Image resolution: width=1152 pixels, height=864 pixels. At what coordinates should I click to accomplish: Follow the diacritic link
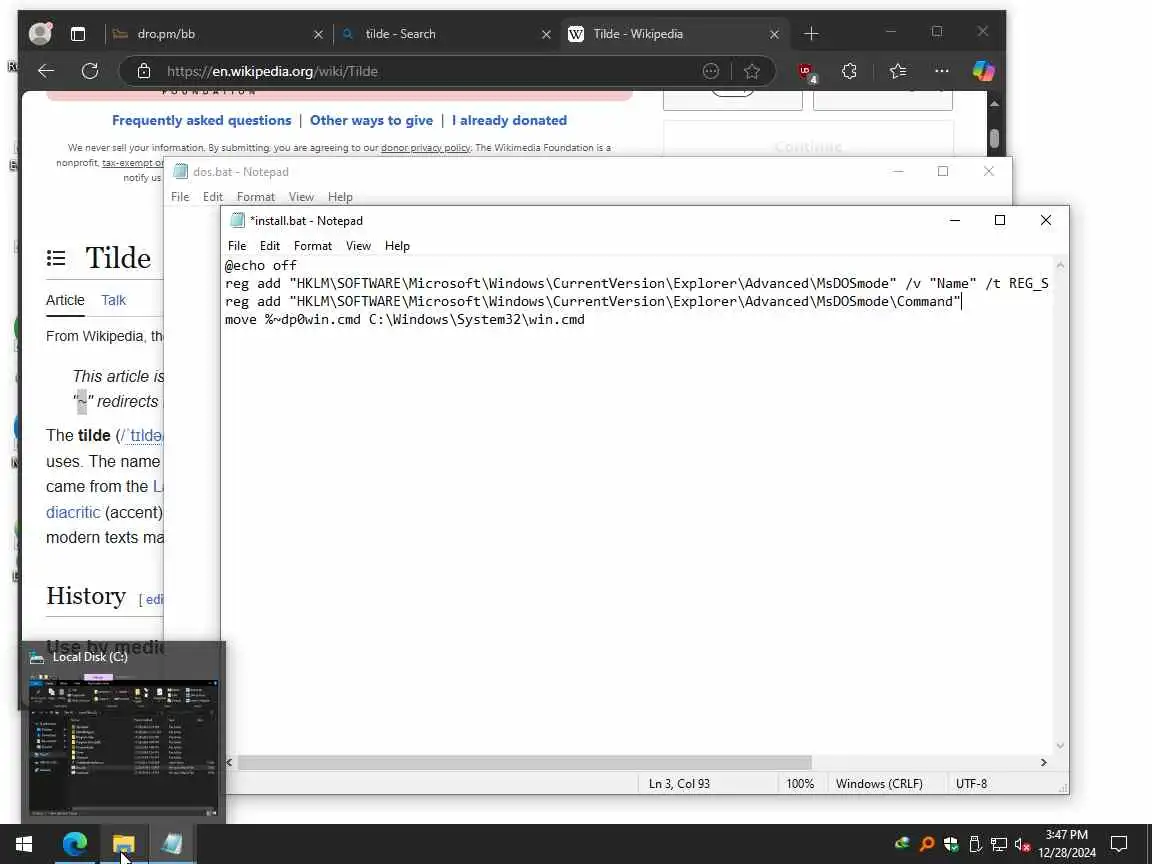(73, 512)
